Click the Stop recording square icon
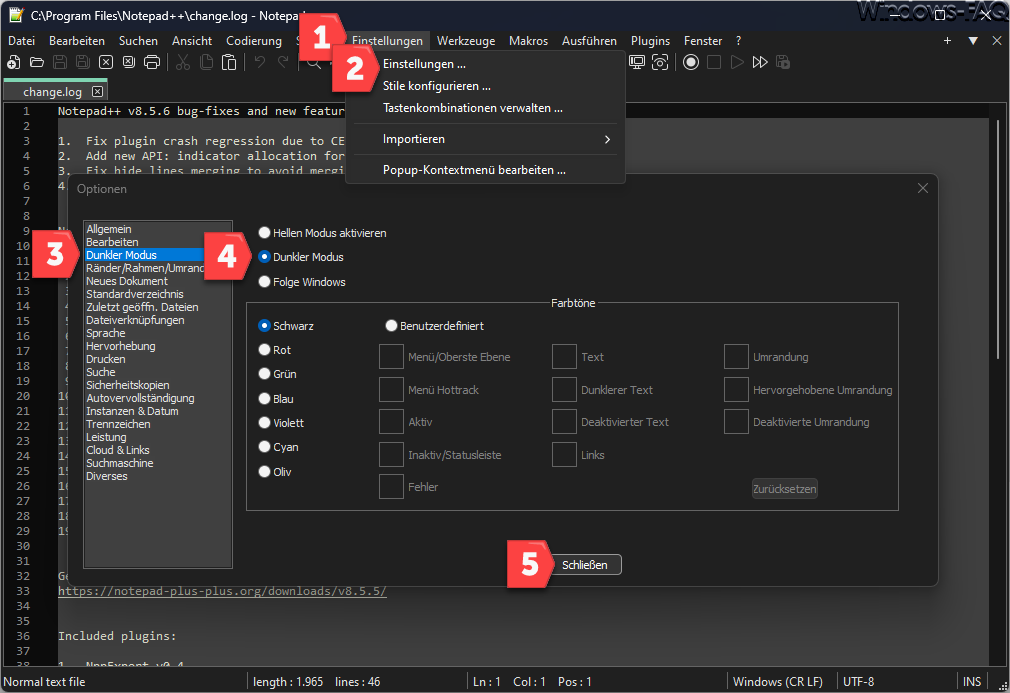Screen dimensions: 1010x693 [714, 62]
